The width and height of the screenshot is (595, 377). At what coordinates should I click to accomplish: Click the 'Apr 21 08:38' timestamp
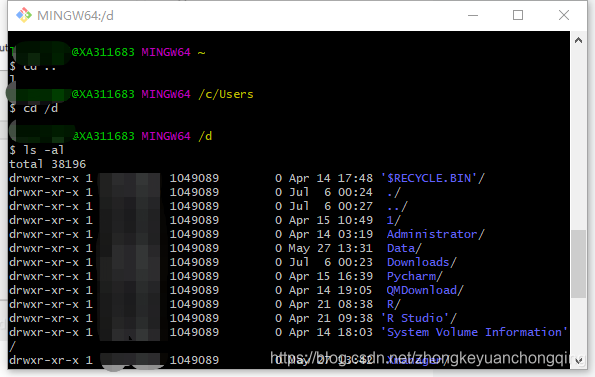pyautogui.click(x=331, y=304)
